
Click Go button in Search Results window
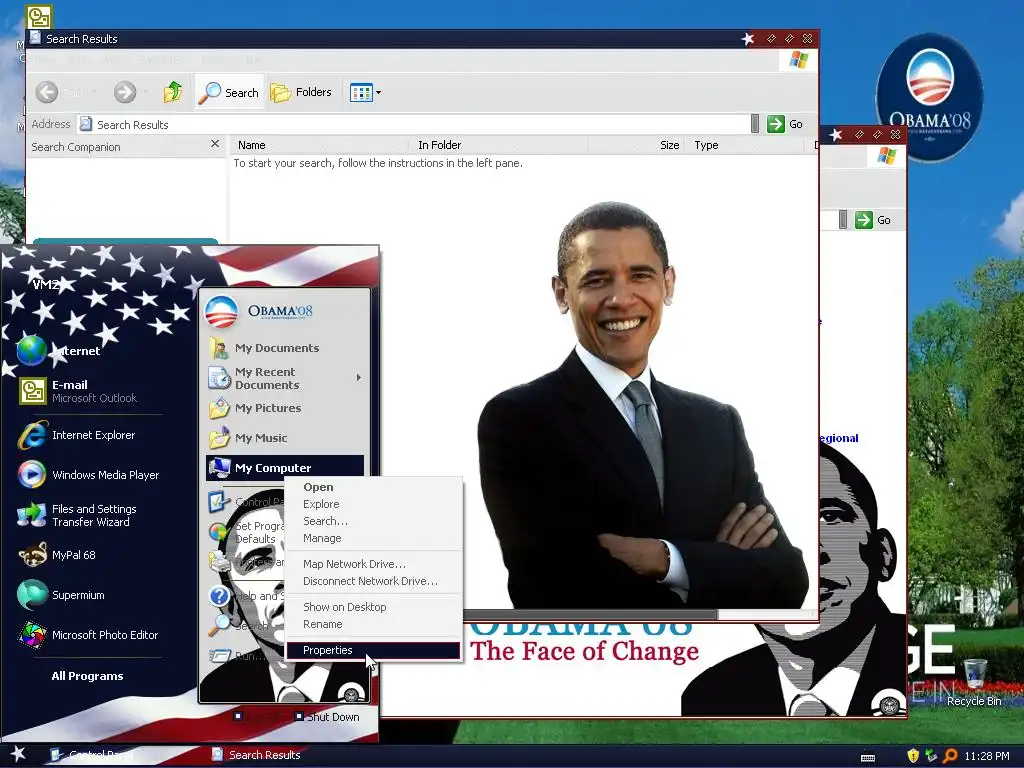point(784,124)
